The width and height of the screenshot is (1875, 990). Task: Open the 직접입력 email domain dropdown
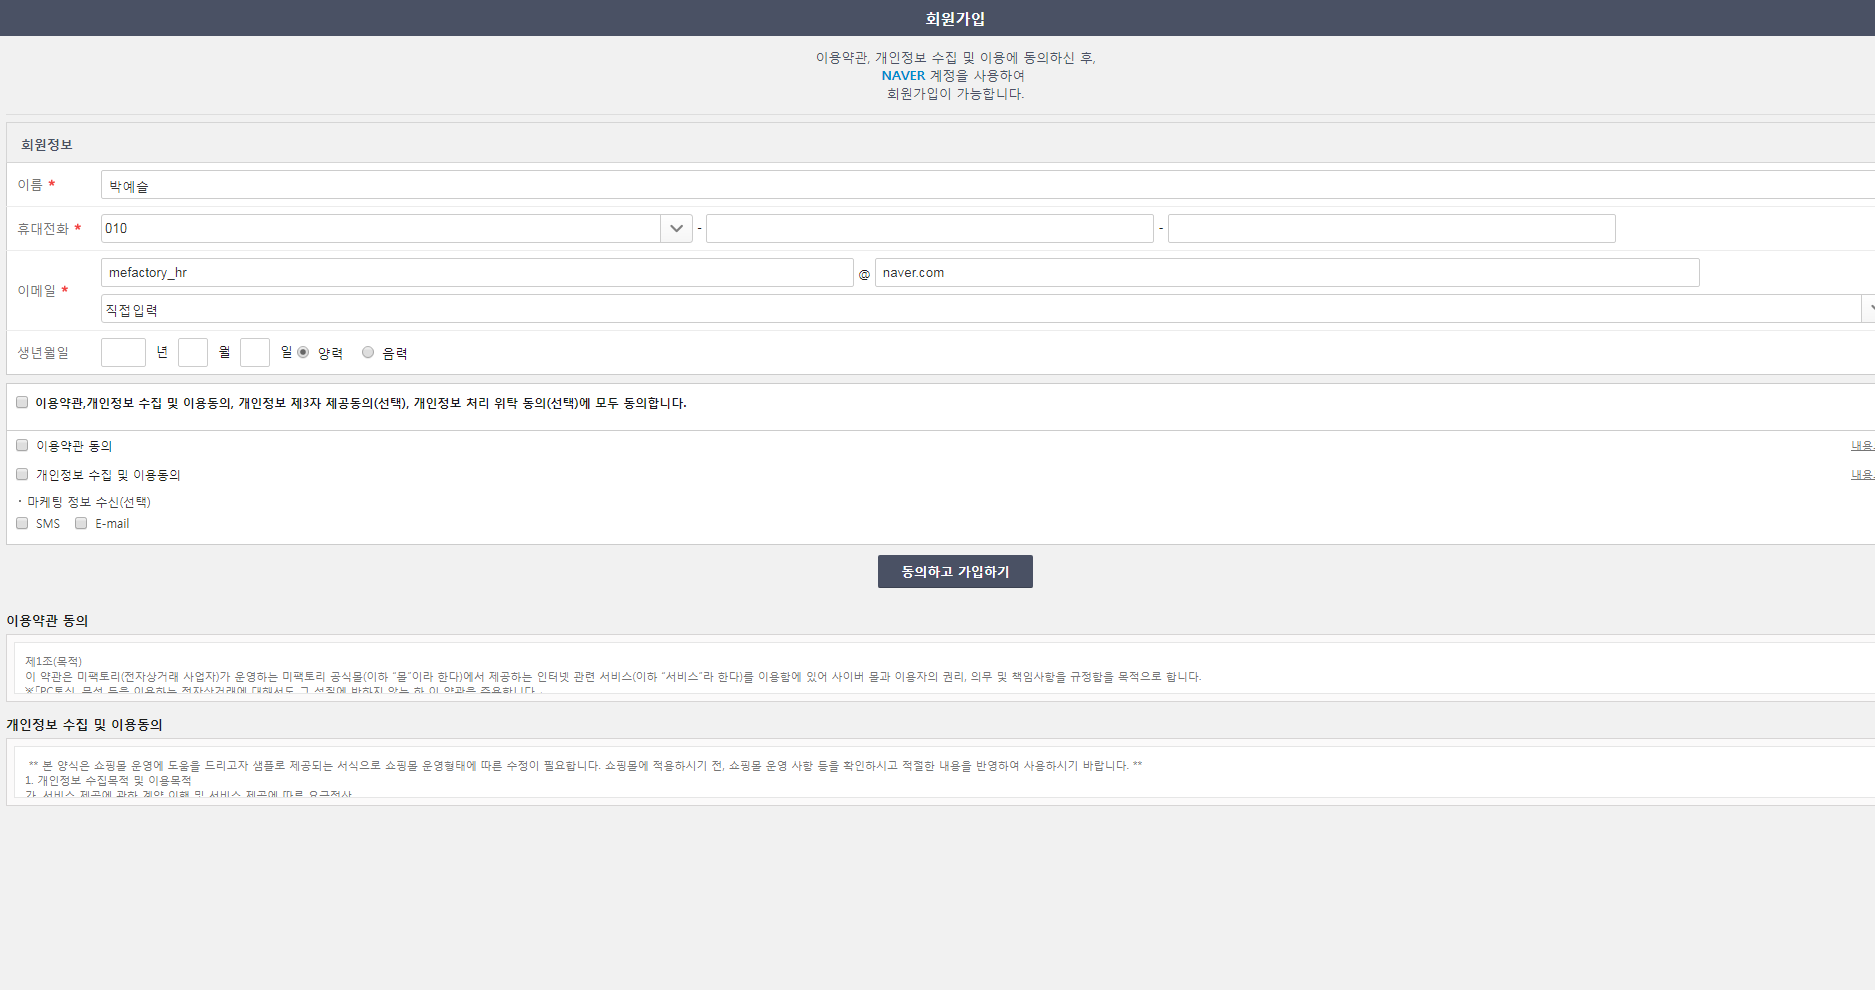pos(980,310)
